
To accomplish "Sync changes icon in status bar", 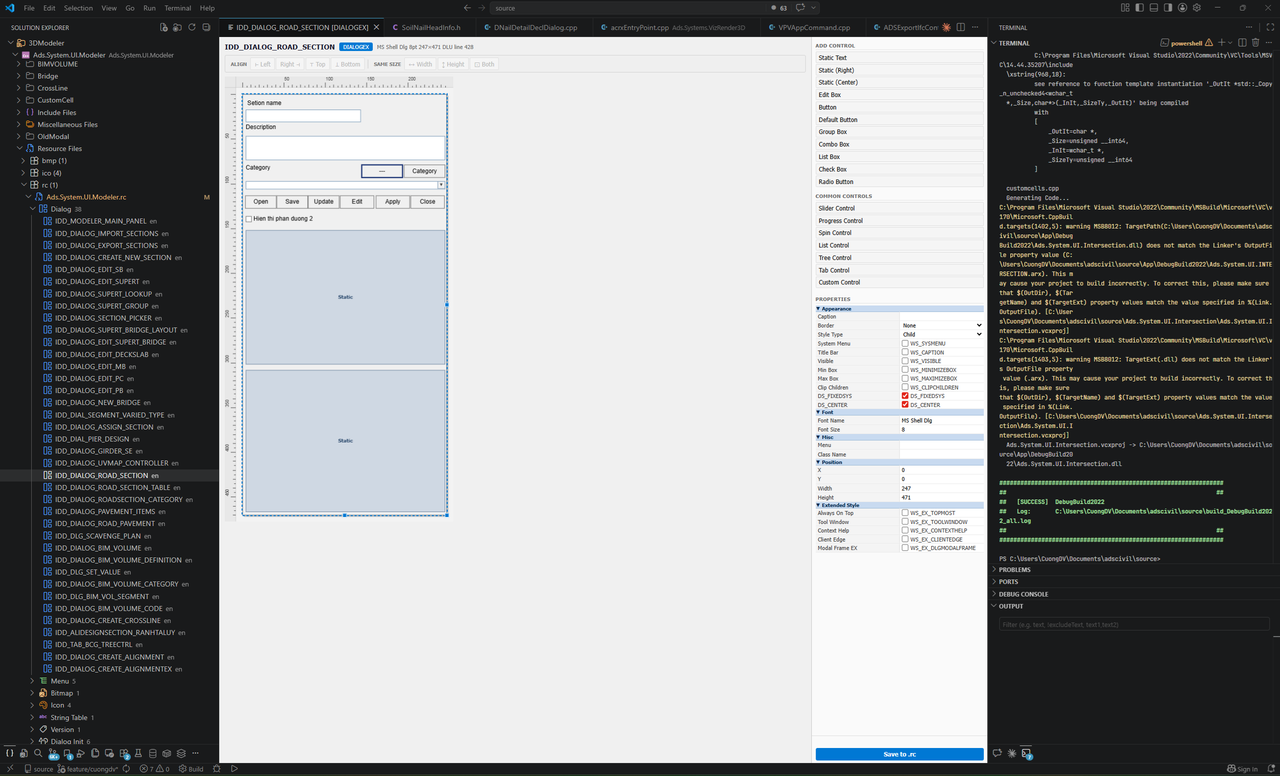I will point(126,769).
